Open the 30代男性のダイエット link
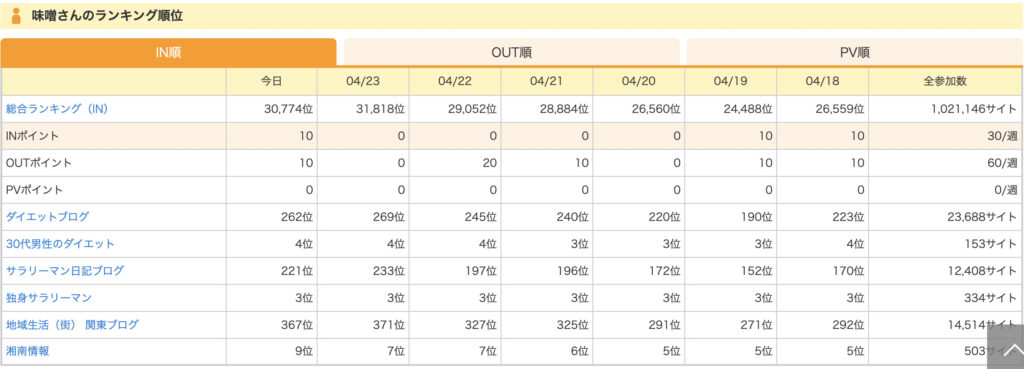Viewport: 1024px width, 369px height. tap(60, 244)
